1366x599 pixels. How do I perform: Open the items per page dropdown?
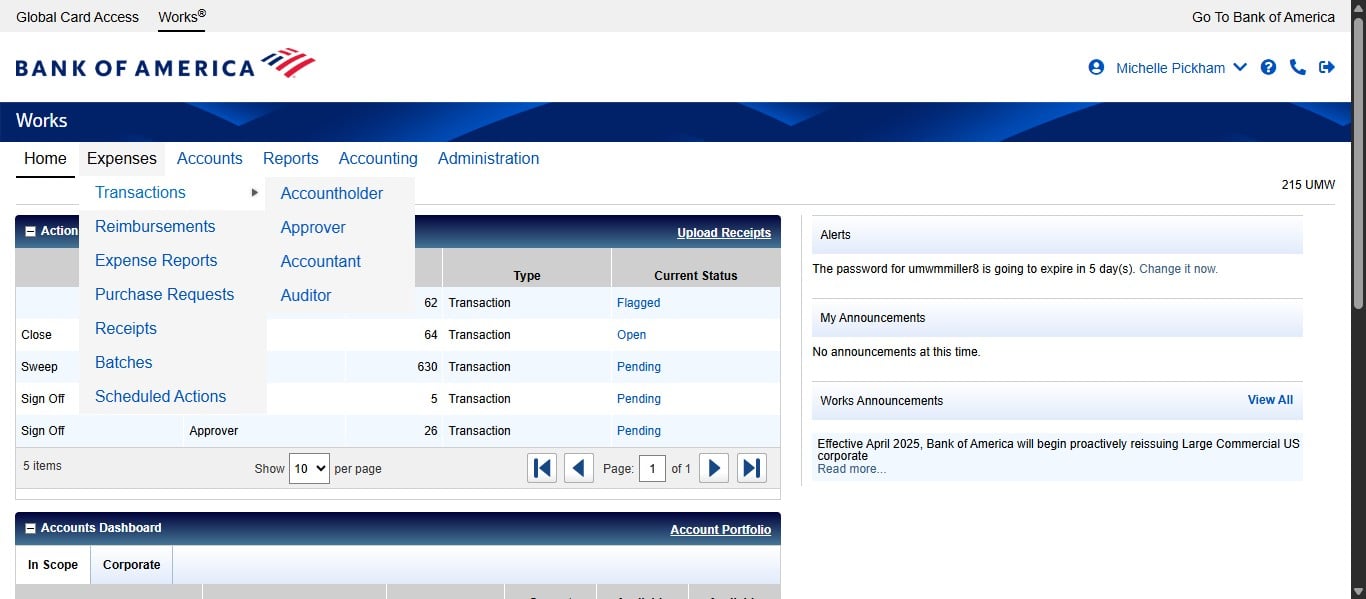[309, 468]
